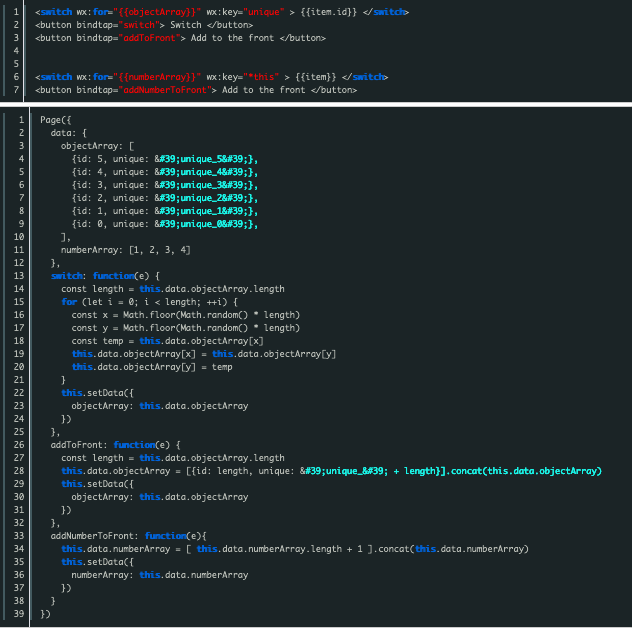Click the "addToFront: function(e)" definition
The height and width of the screenshot is (629, 632).
click(x=117, y=444)
